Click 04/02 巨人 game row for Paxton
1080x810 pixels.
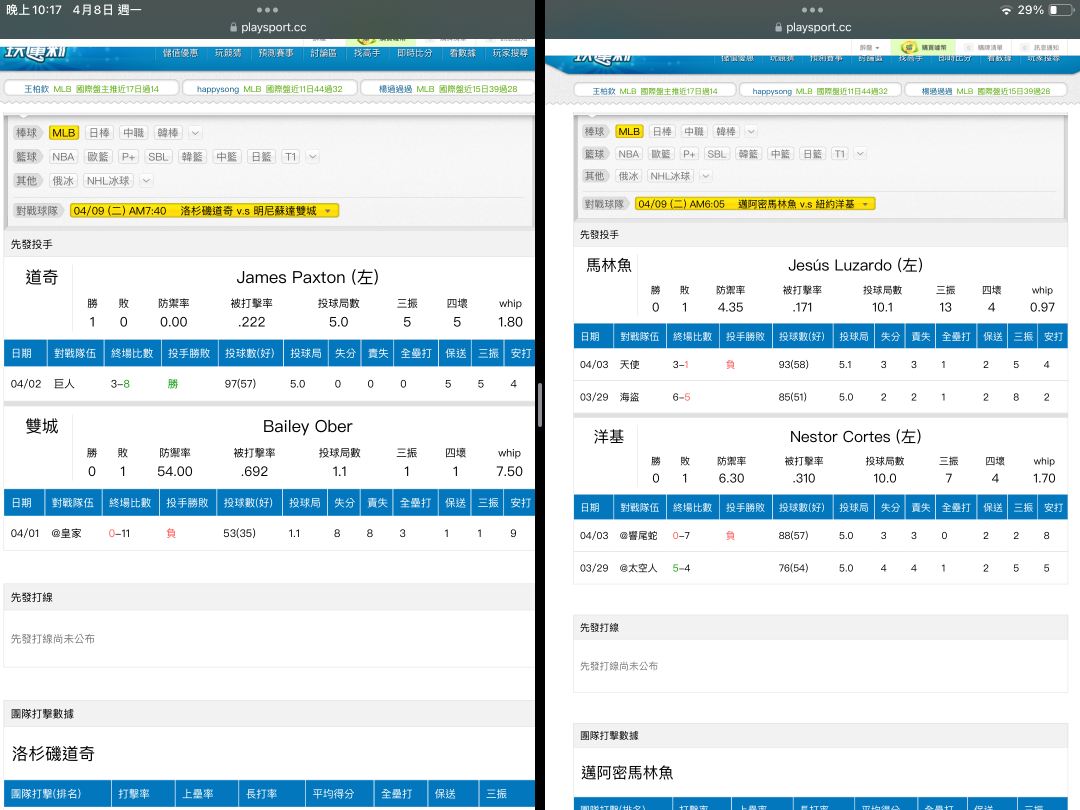click(269, 384)
